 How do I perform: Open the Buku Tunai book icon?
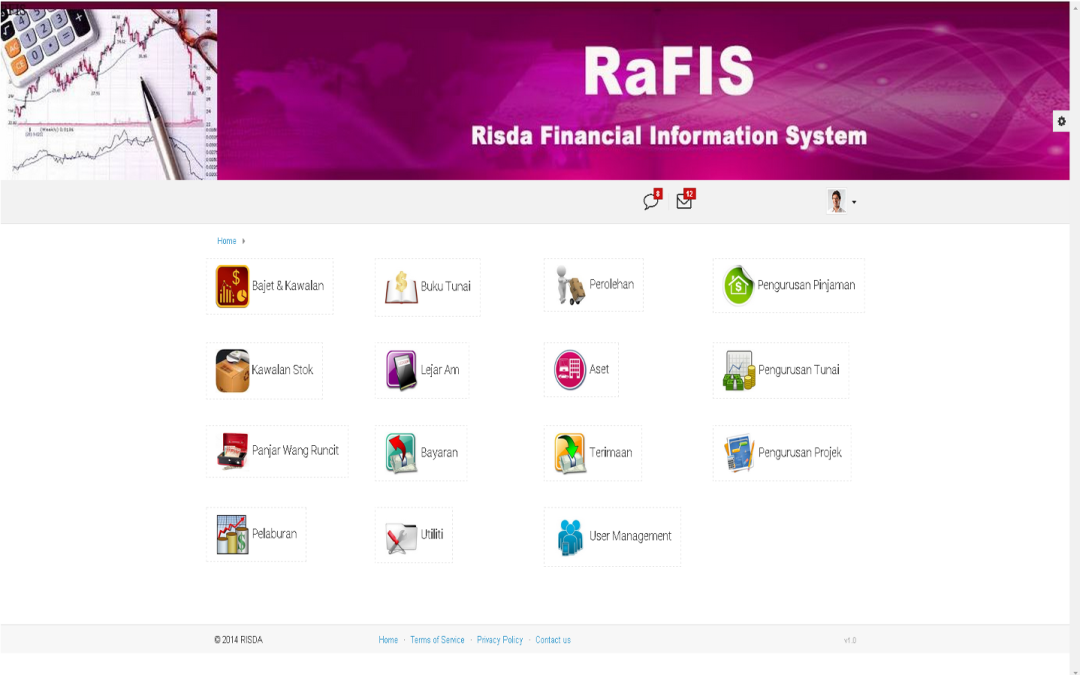(401, 287)
